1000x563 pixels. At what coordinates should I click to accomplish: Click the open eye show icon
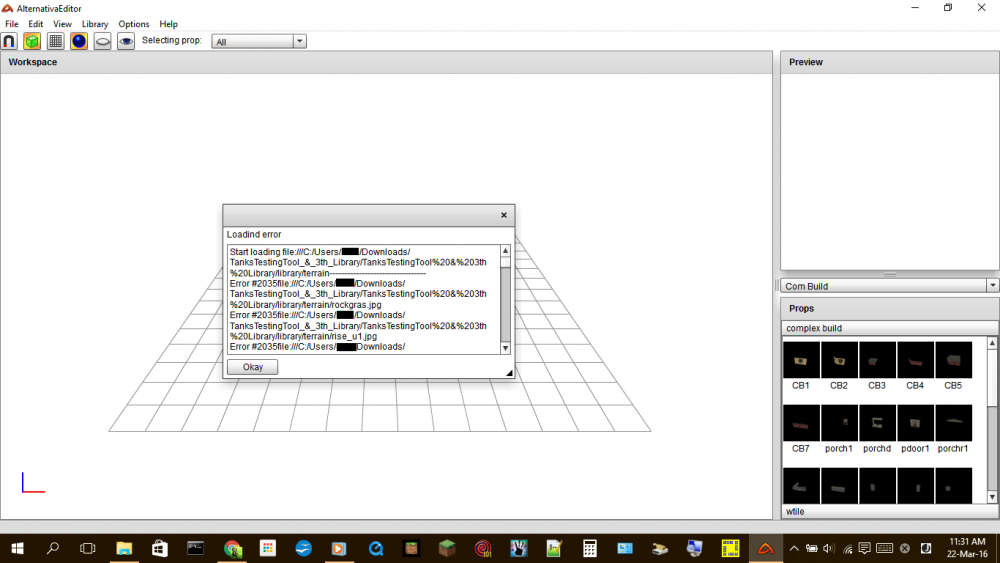126,41
